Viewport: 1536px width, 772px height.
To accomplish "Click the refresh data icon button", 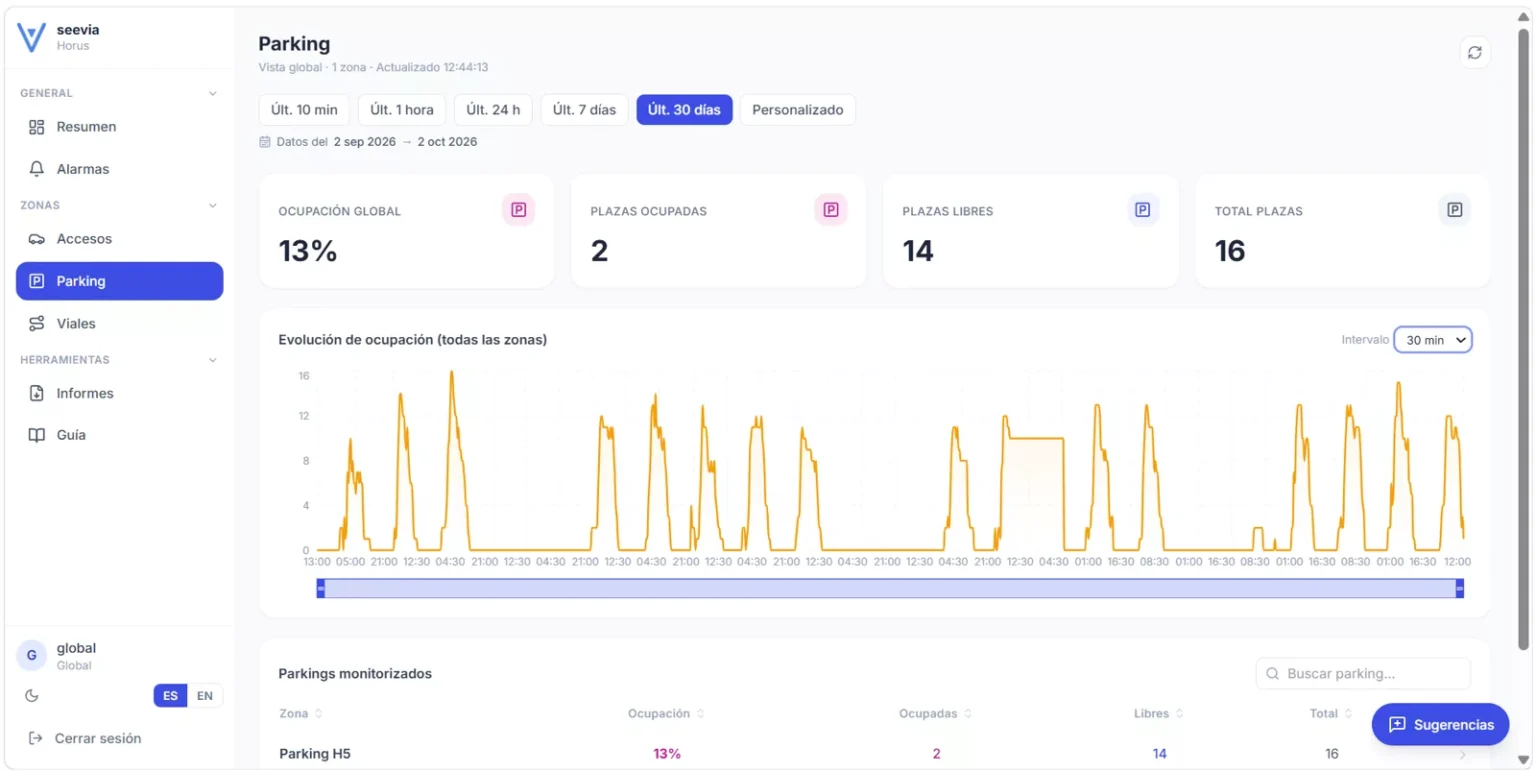I will click(1474, 53).
